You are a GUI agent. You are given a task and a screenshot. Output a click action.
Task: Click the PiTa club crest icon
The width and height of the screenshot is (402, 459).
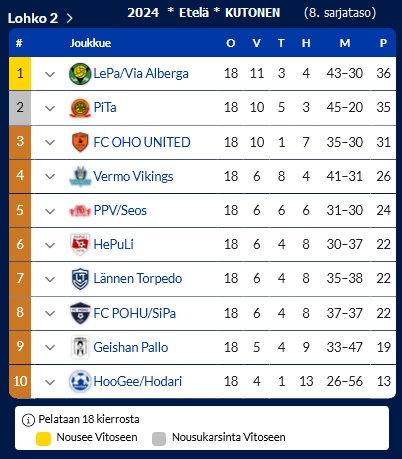[x=80, y=108]
